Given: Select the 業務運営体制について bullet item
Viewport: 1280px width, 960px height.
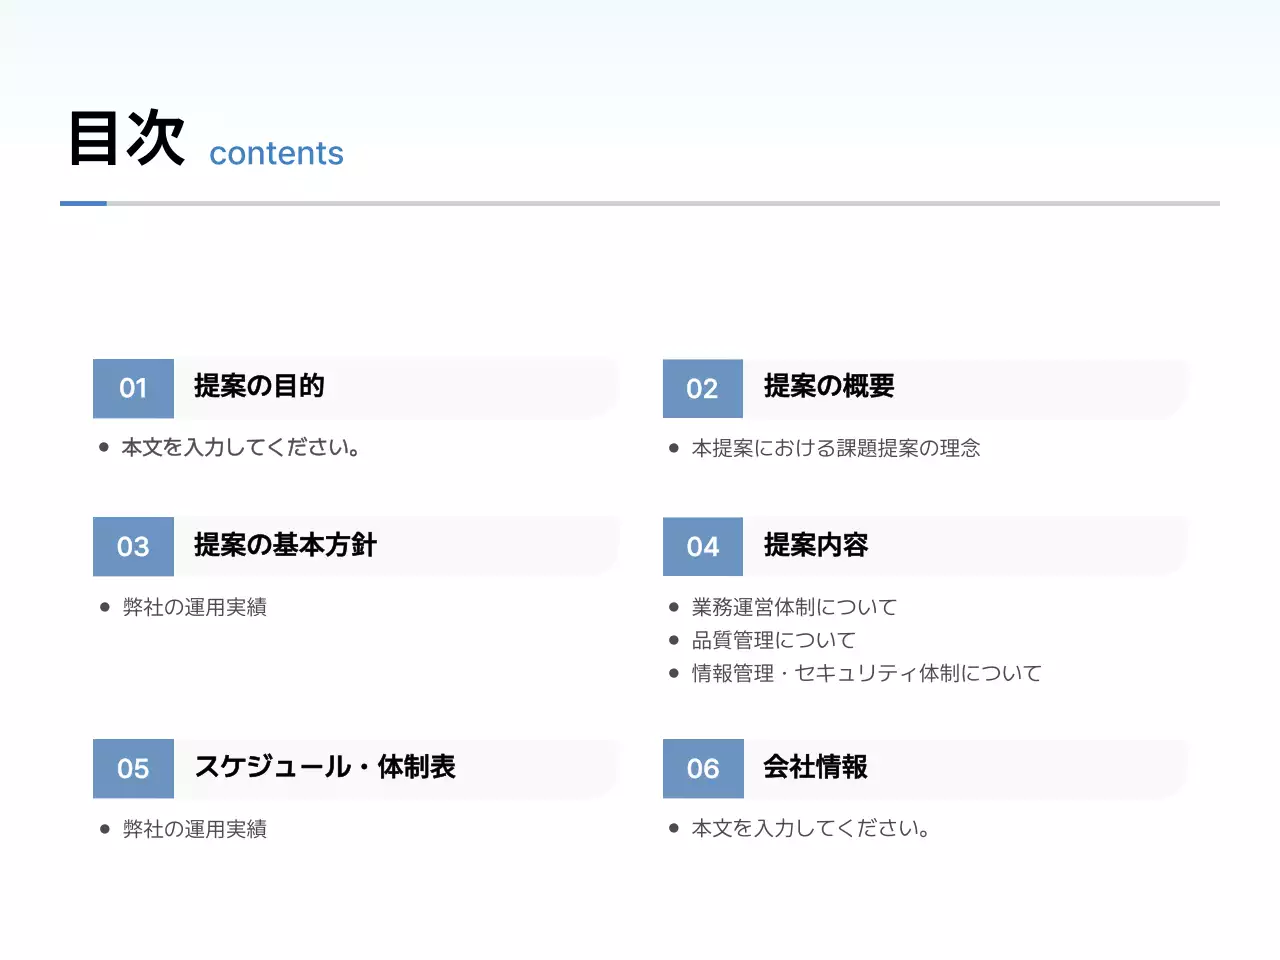Looking at the screenshot, I should point(793,606).
